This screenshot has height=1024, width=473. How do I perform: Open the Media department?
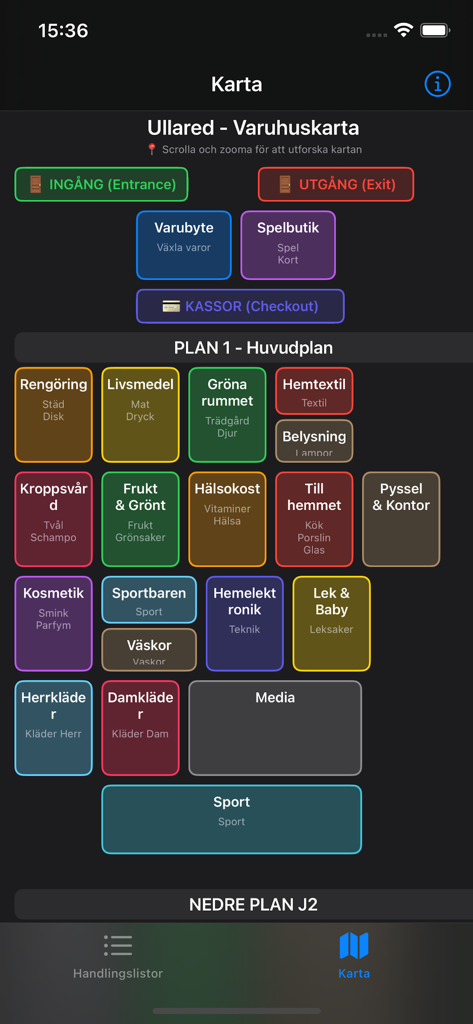pos(275,728)
